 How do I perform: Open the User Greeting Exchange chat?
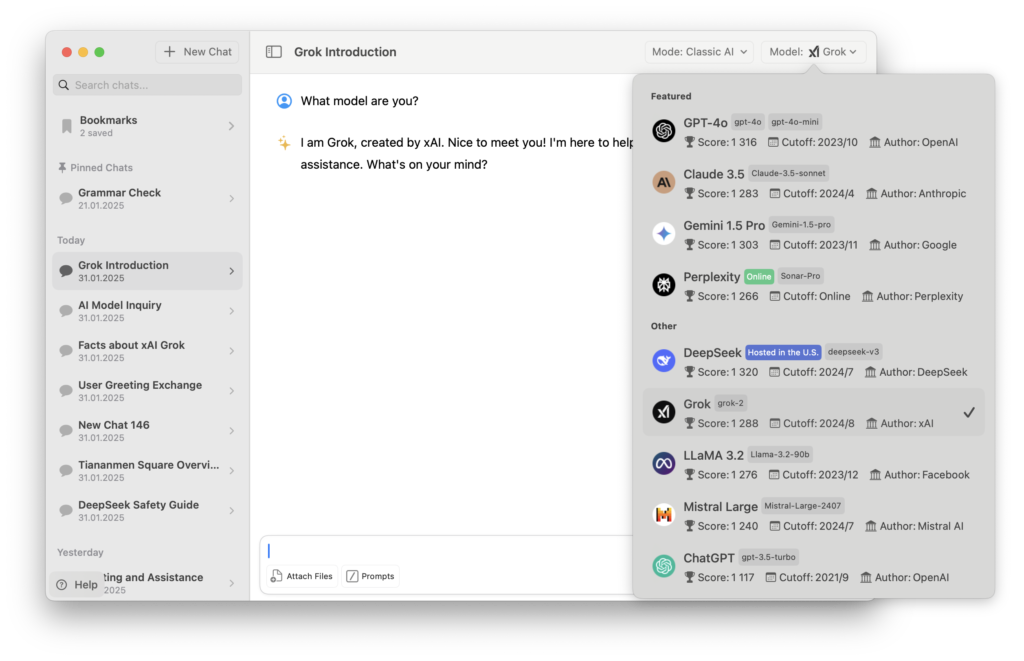[148, 391]
